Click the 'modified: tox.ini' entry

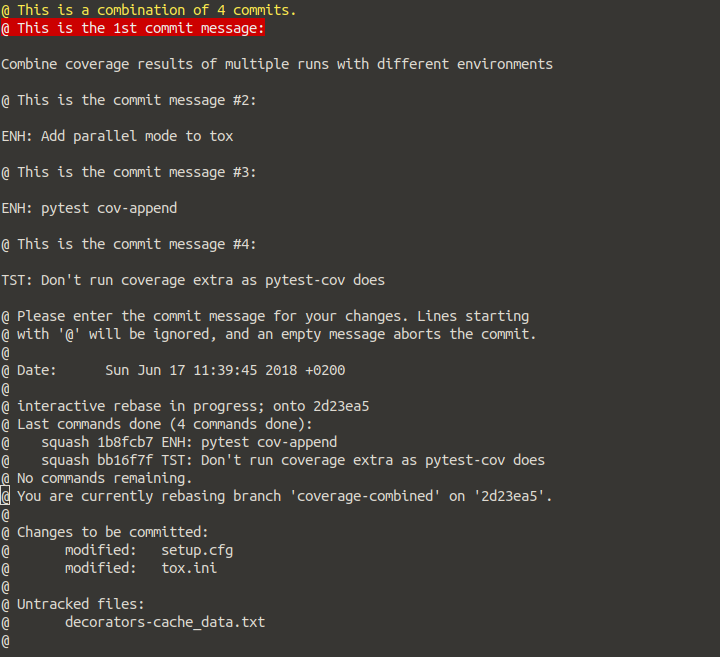point(141,568)
